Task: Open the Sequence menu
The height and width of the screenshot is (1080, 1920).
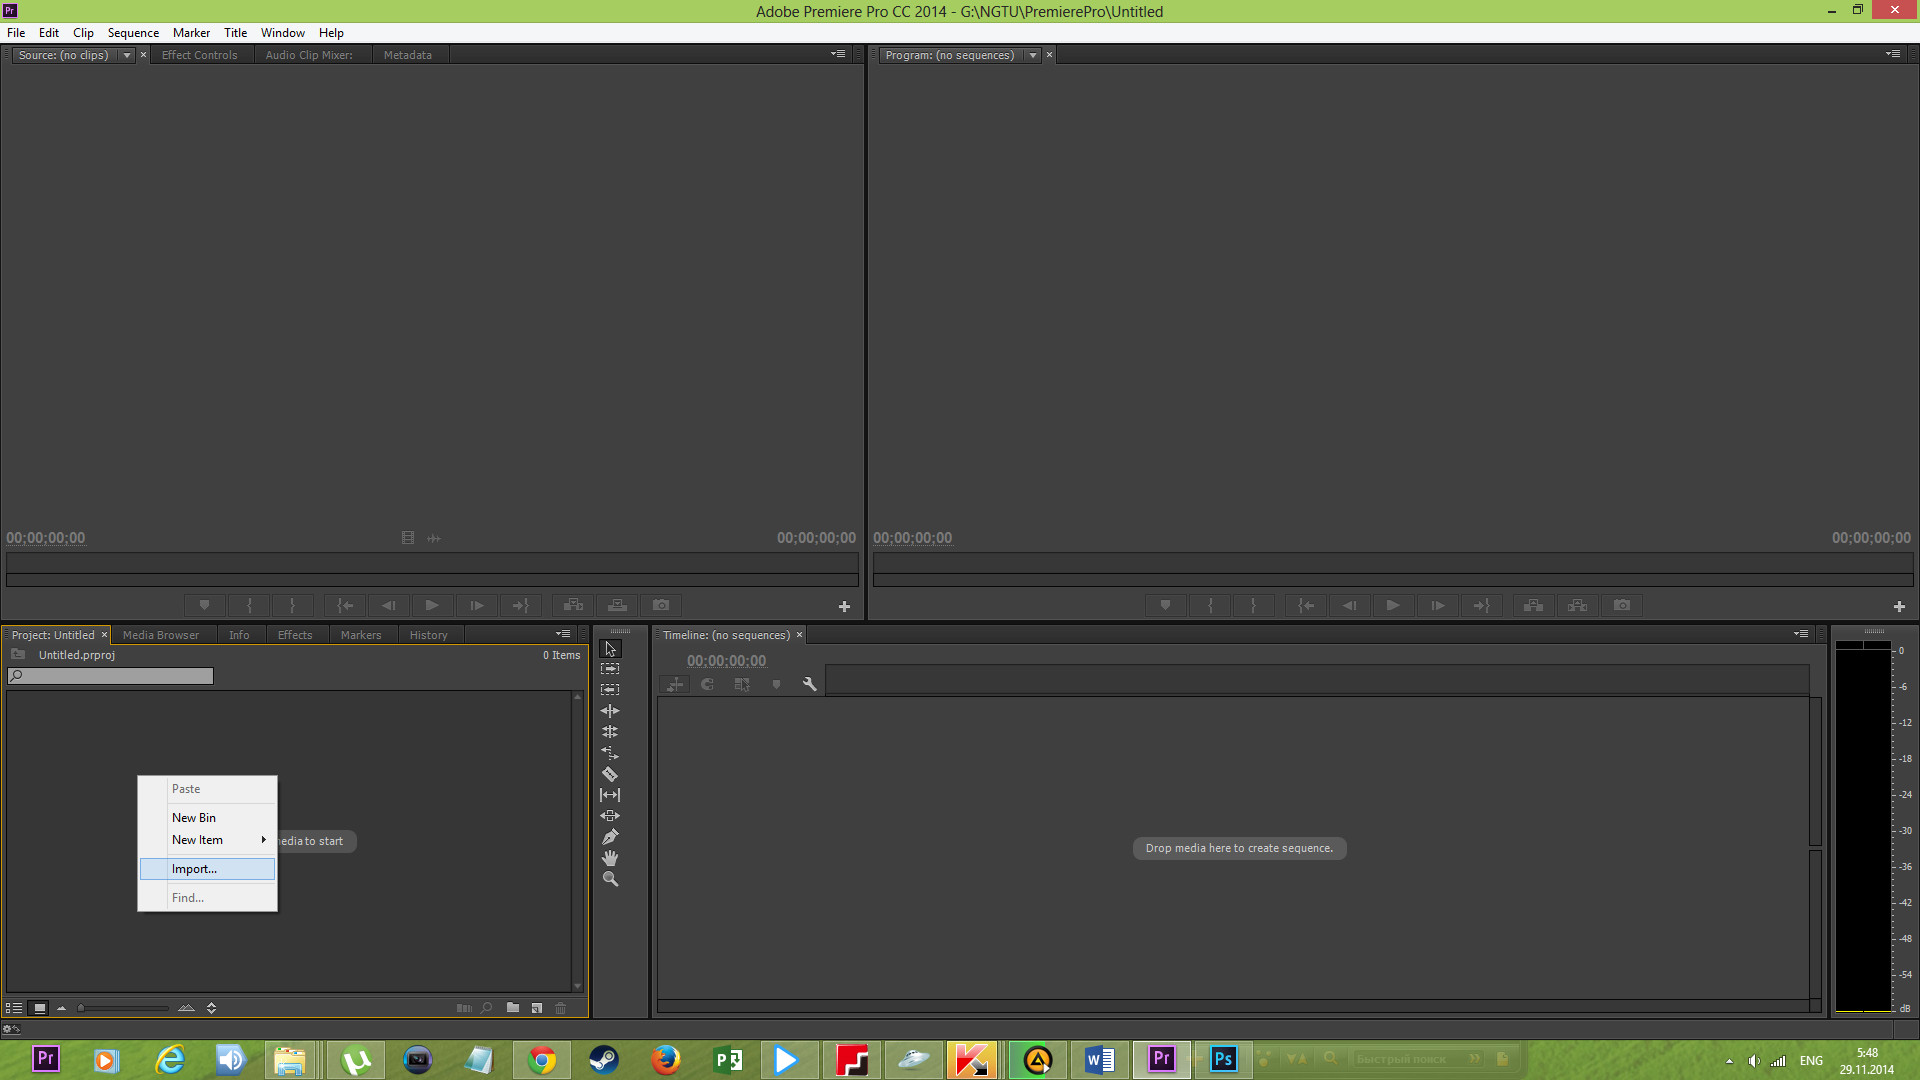Action: click(x=133, y=33)
